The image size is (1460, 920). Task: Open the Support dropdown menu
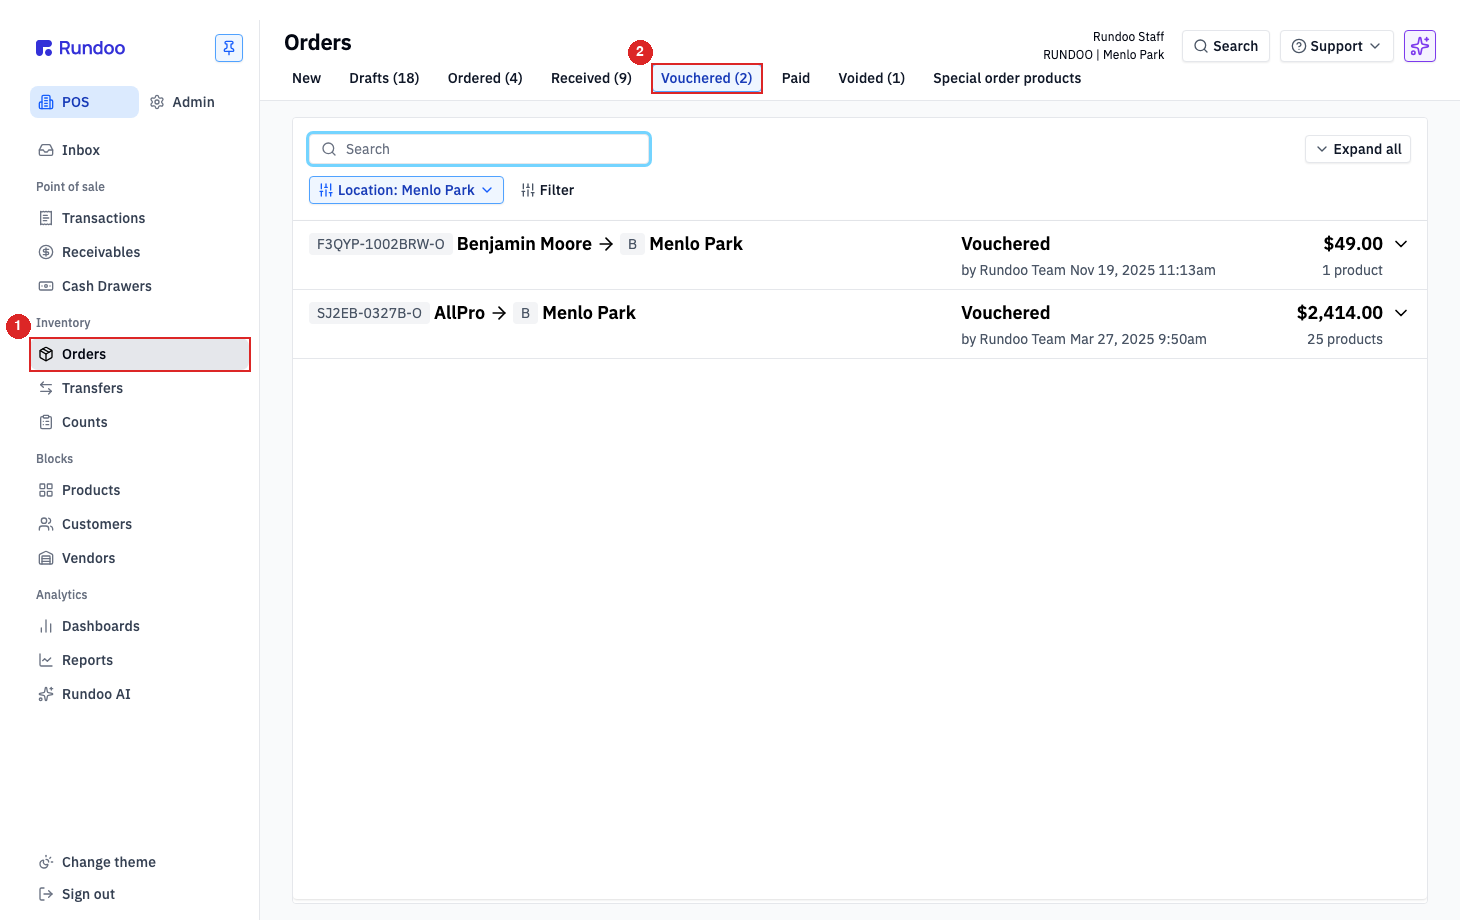click(1336, 46)
